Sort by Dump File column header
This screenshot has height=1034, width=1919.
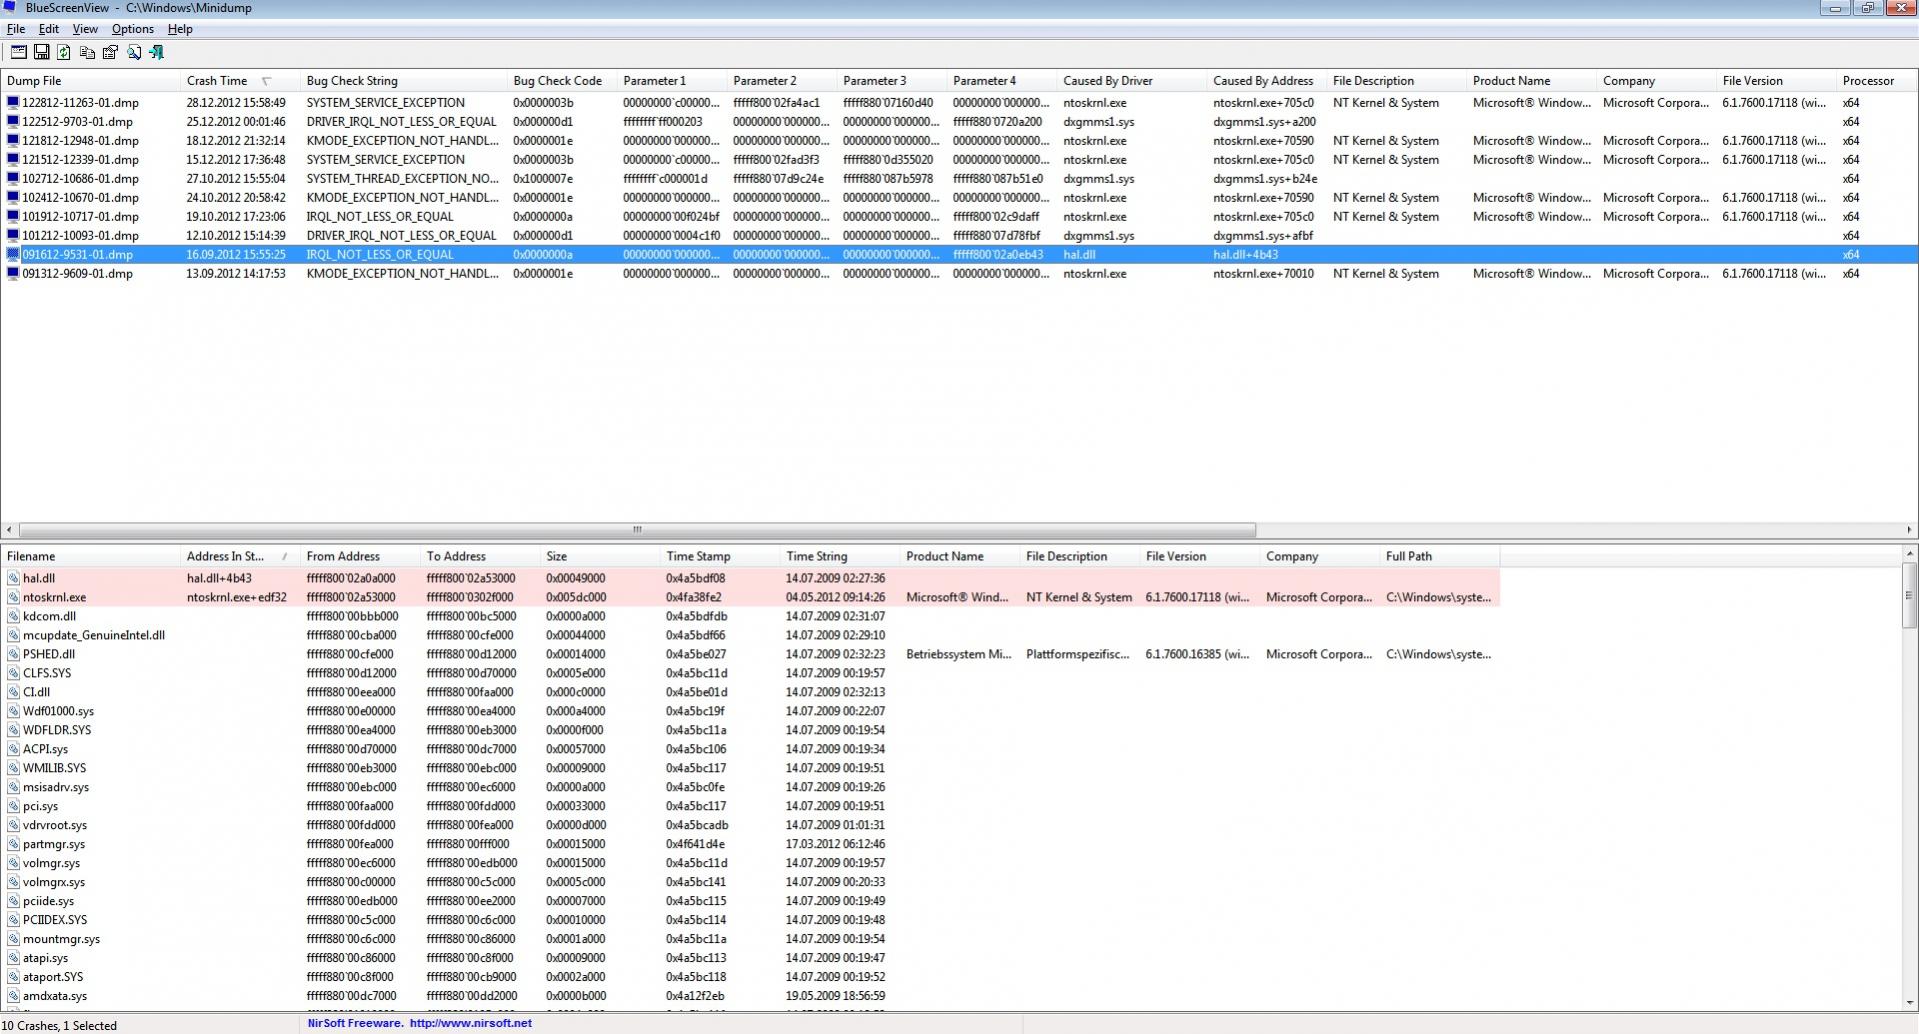(90, 81)
